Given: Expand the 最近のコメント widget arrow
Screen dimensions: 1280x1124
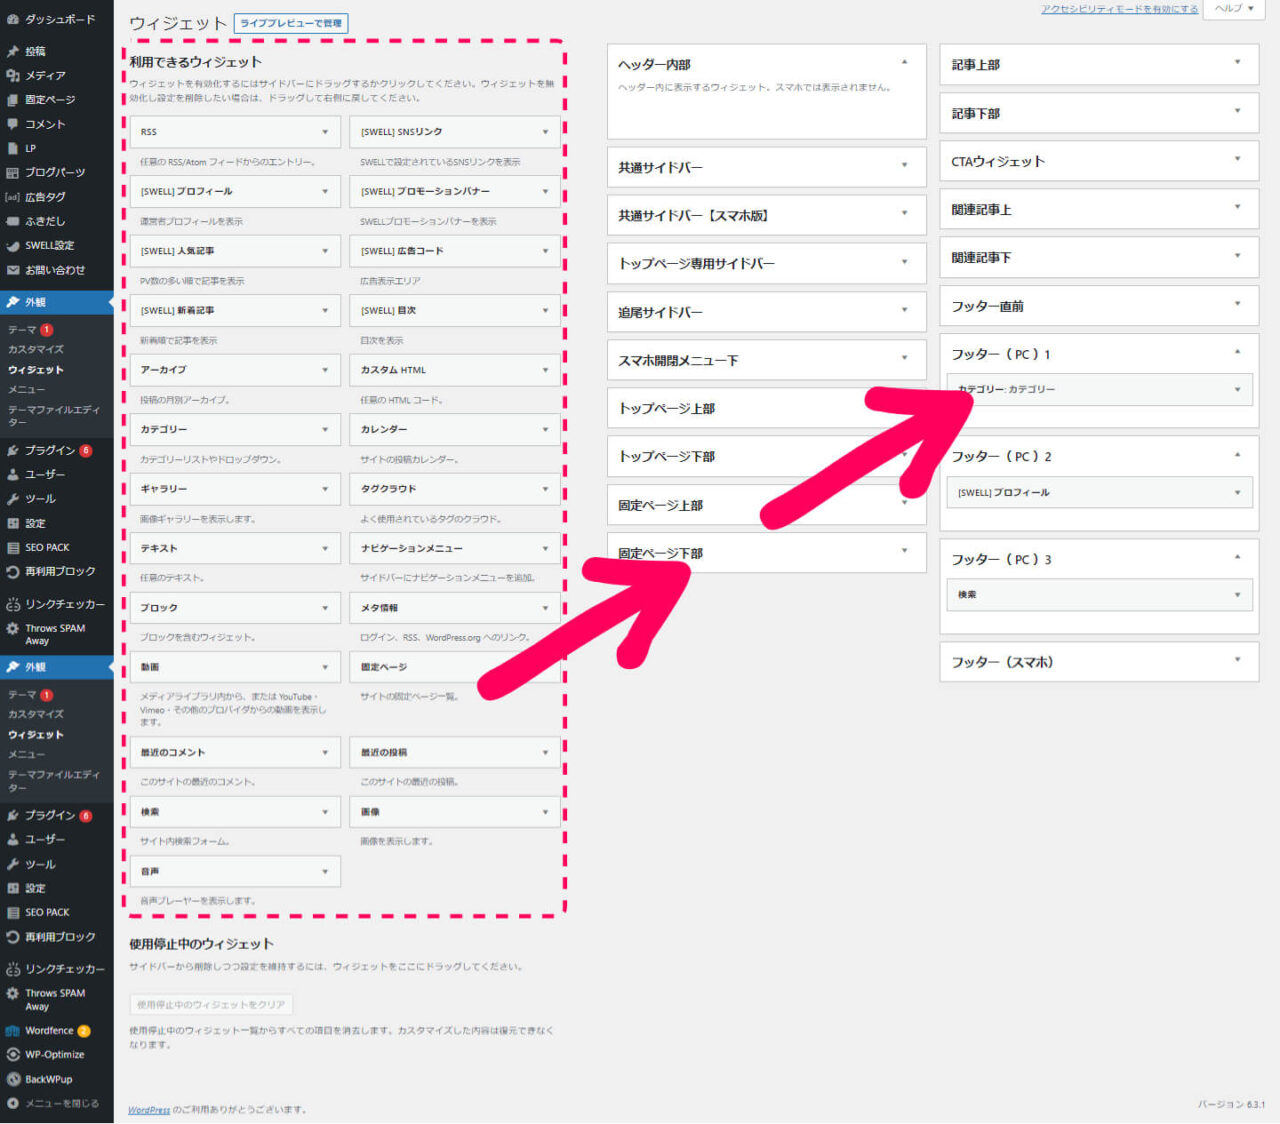Looking at the screenshot, I should [x=325, y=753].
